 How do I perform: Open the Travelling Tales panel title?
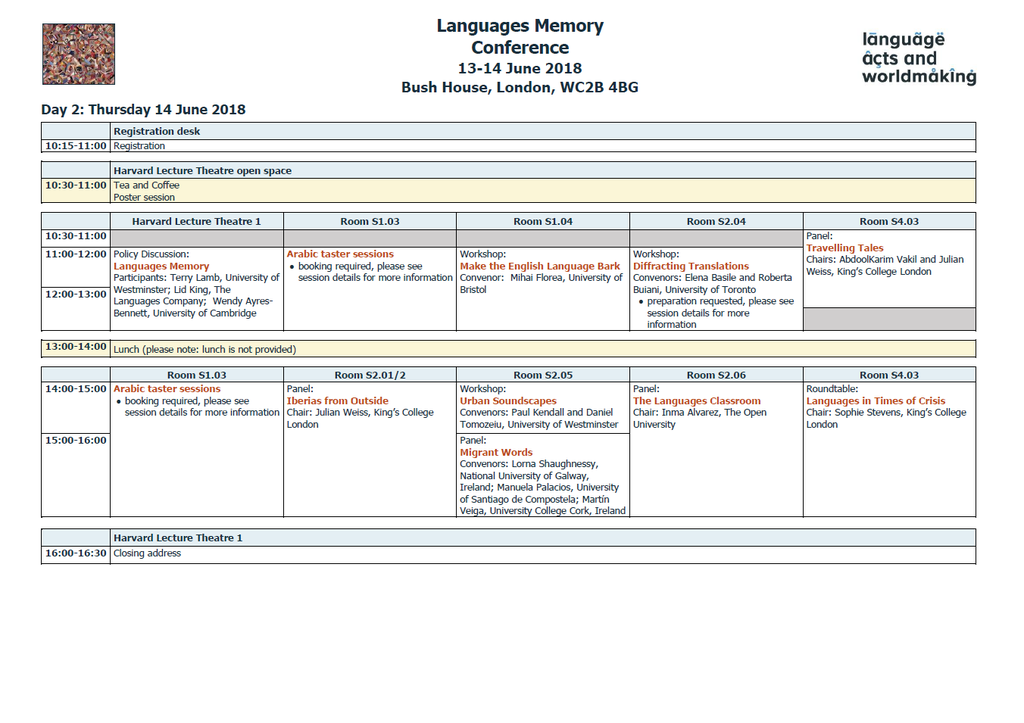point(845,248)
